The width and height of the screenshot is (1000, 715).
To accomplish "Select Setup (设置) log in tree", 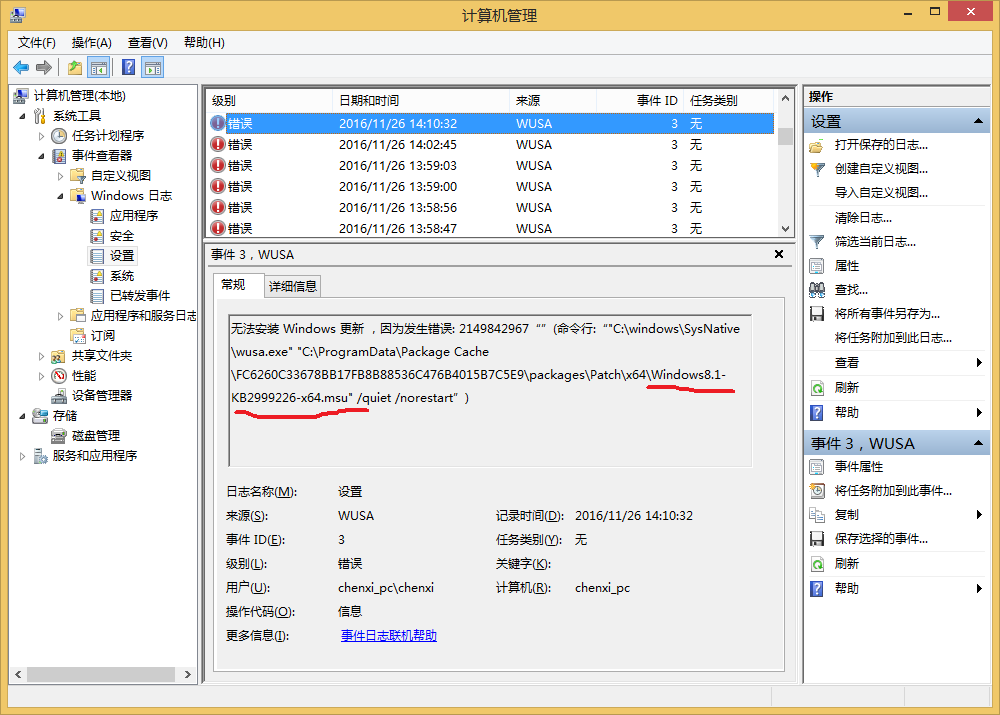I will pyautogui.click(x=121, y=256).
